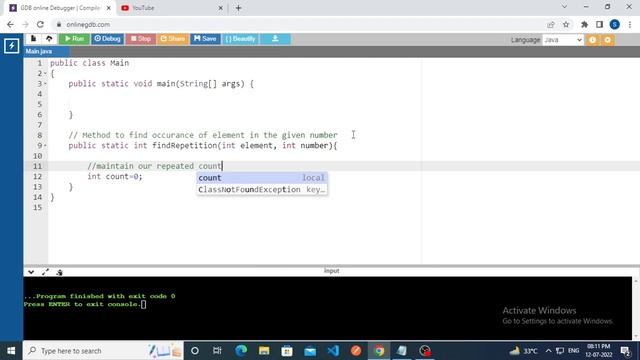Click the console clear icon
The image size is (640, 360).
[x=59, y=272]
